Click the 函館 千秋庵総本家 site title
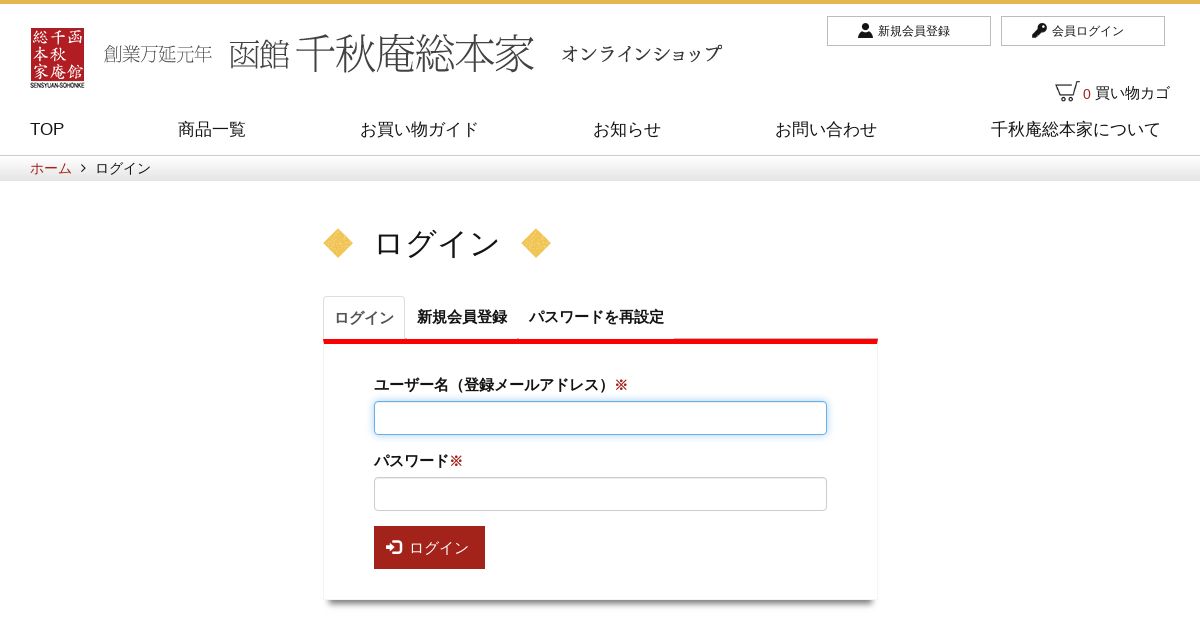The height and width of the screenshot is (630, 1200). point(381,54)
